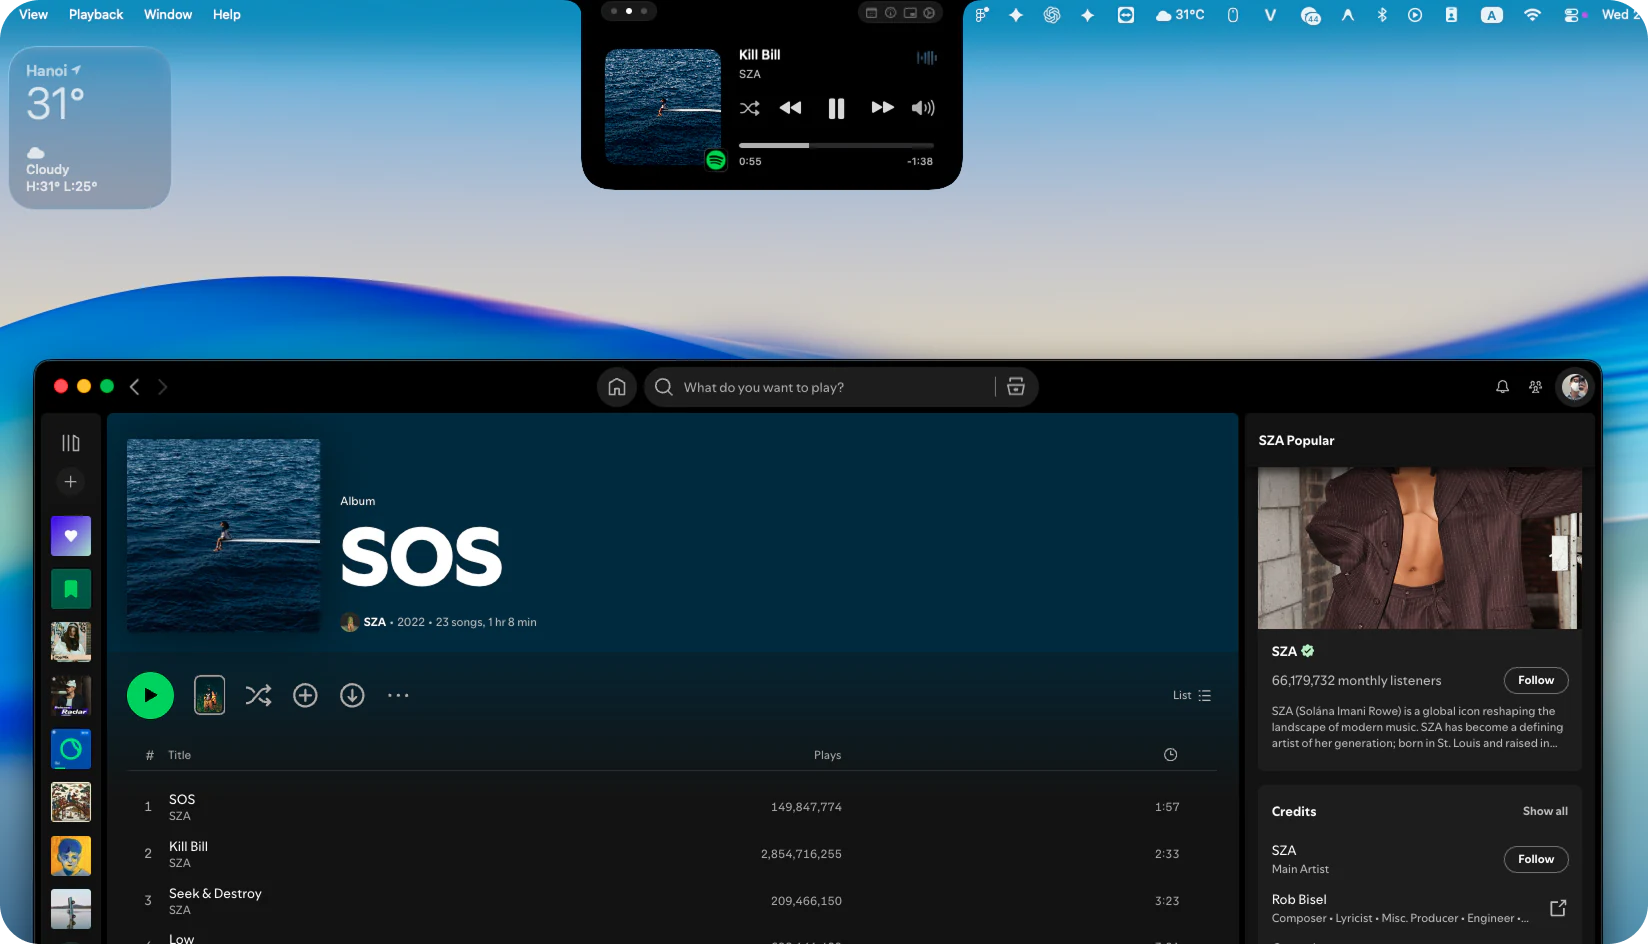
Task: Open the green bookmark Your Episodes item
Action: tap(71, 589)
